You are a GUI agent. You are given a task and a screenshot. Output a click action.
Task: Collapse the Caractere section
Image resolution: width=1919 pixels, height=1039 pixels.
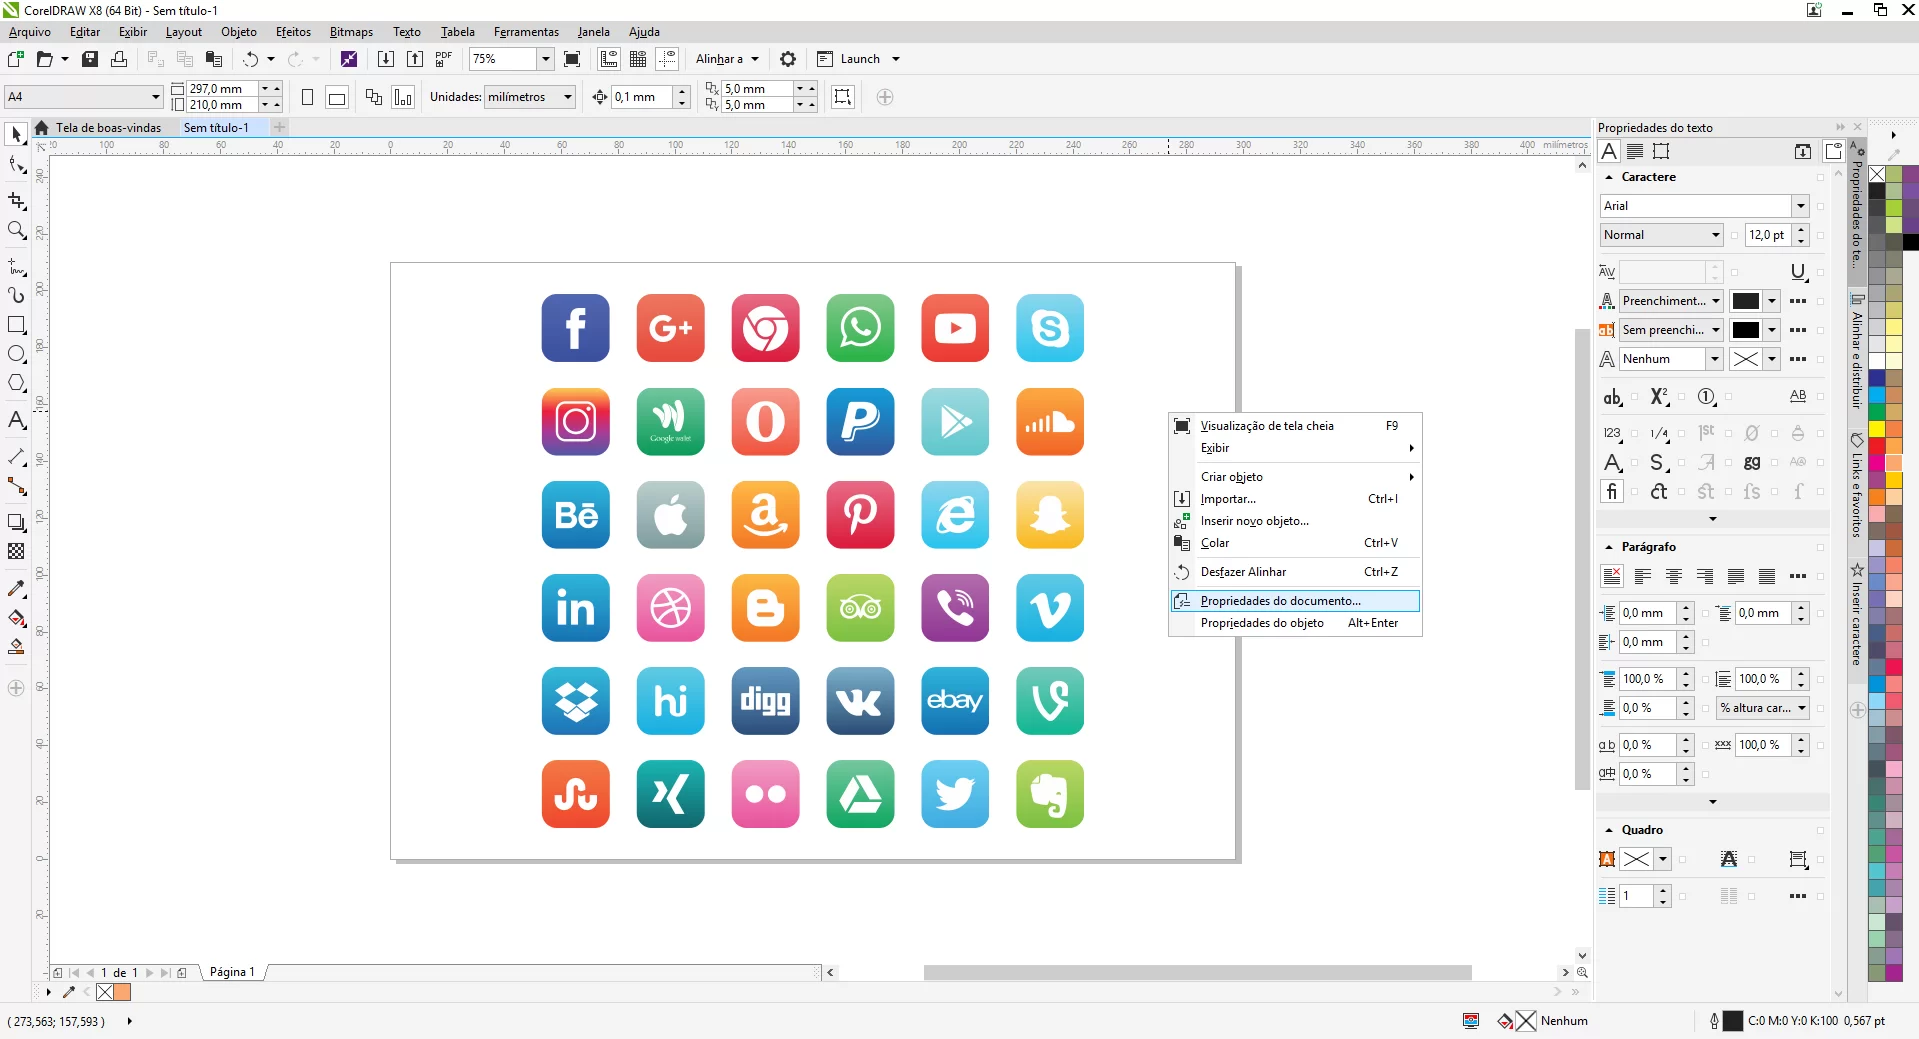pos(1609,177)
